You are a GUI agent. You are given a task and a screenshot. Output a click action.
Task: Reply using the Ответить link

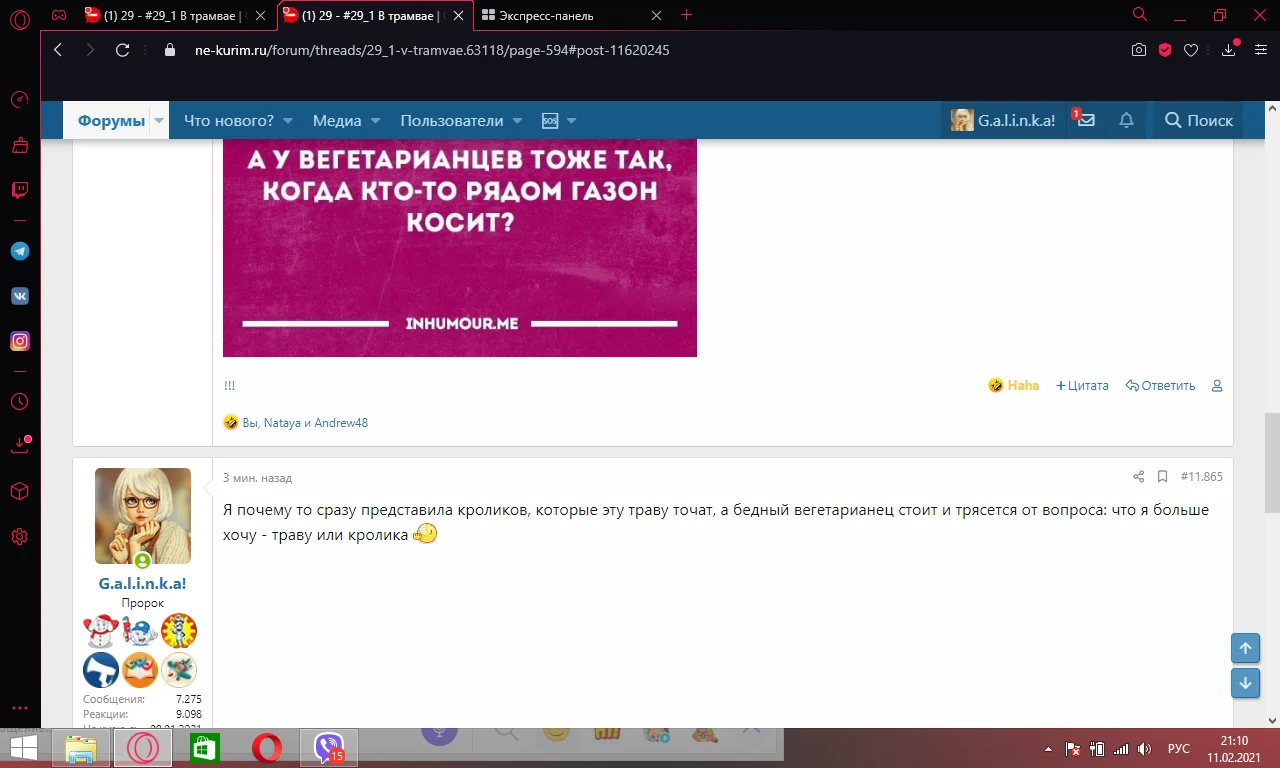[x=1160, y=385]
